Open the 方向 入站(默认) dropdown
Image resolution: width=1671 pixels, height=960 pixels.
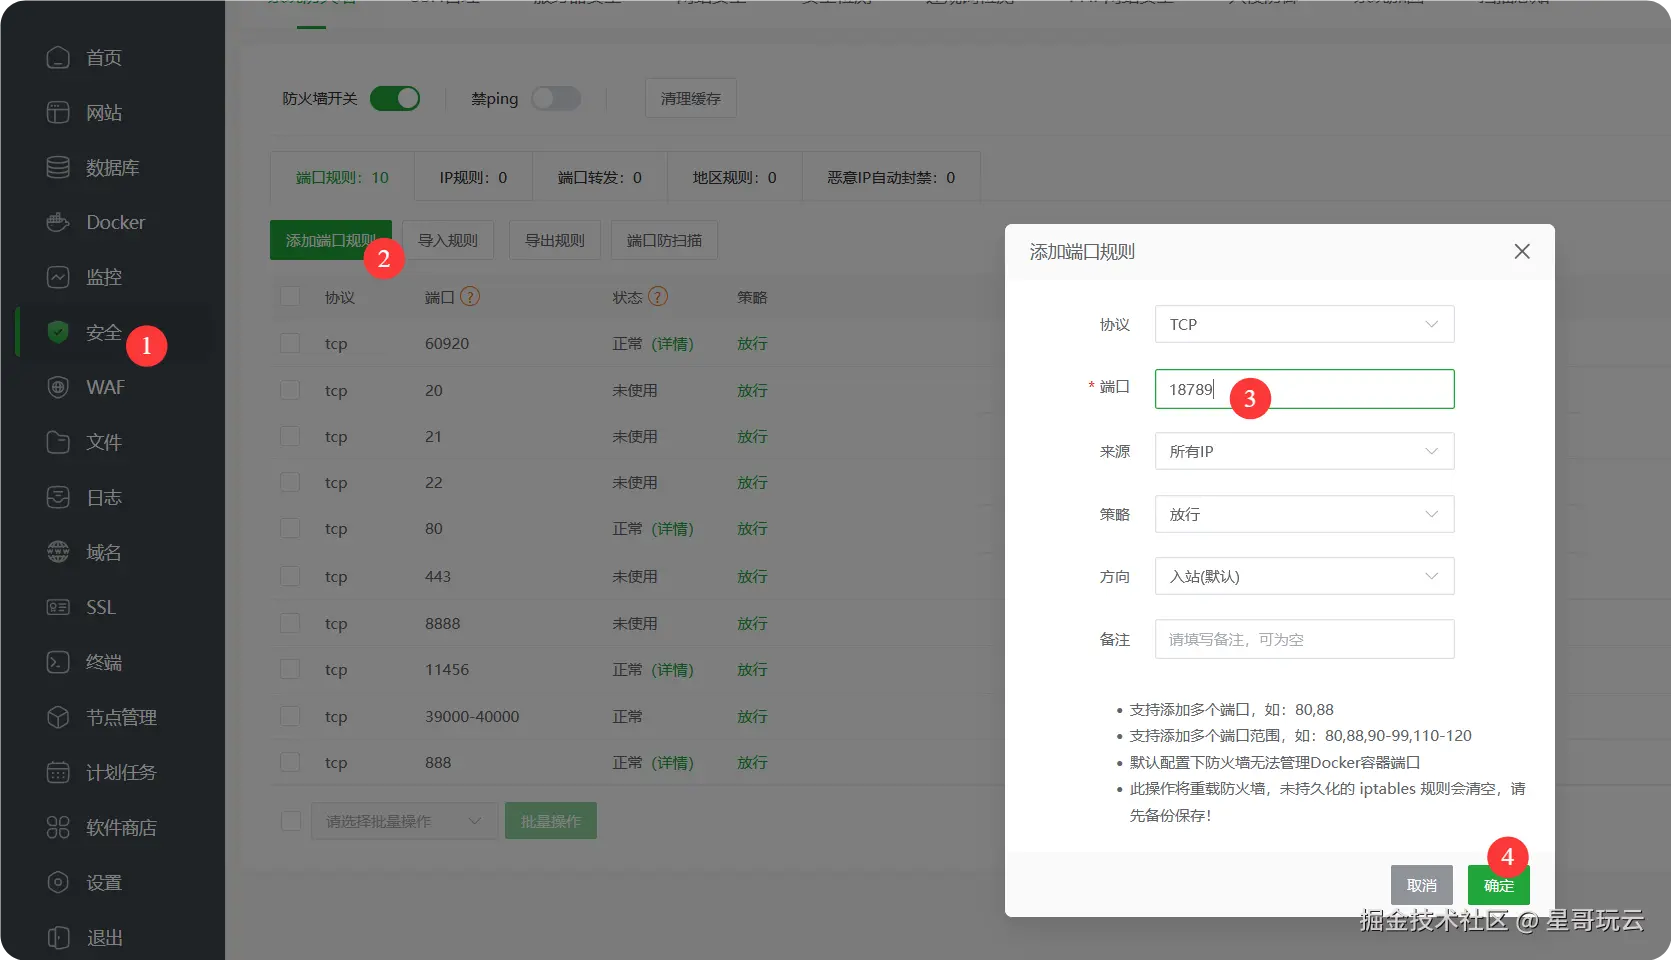pos(1304,576)
